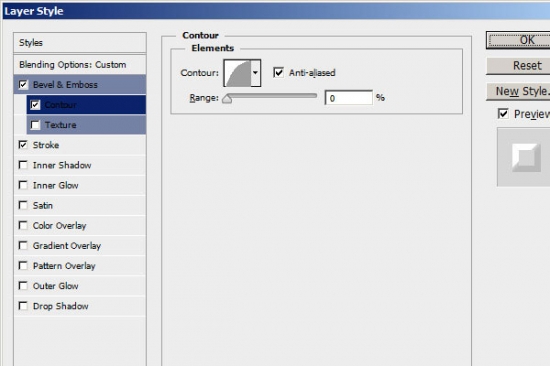Open the Contour curve thumbnail editor
The height and width of the screenshot is (366, 550).
tap(238, 73)
